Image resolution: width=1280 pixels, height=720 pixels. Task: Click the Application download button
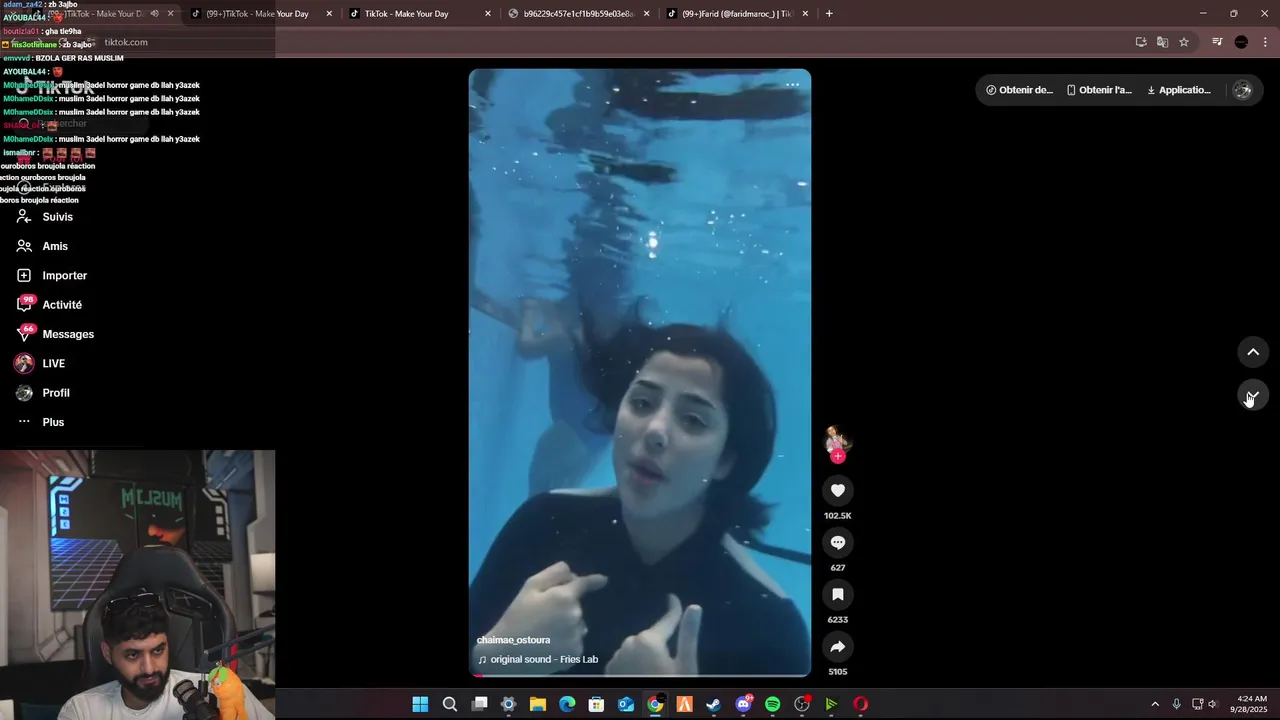pos(1179,90)
